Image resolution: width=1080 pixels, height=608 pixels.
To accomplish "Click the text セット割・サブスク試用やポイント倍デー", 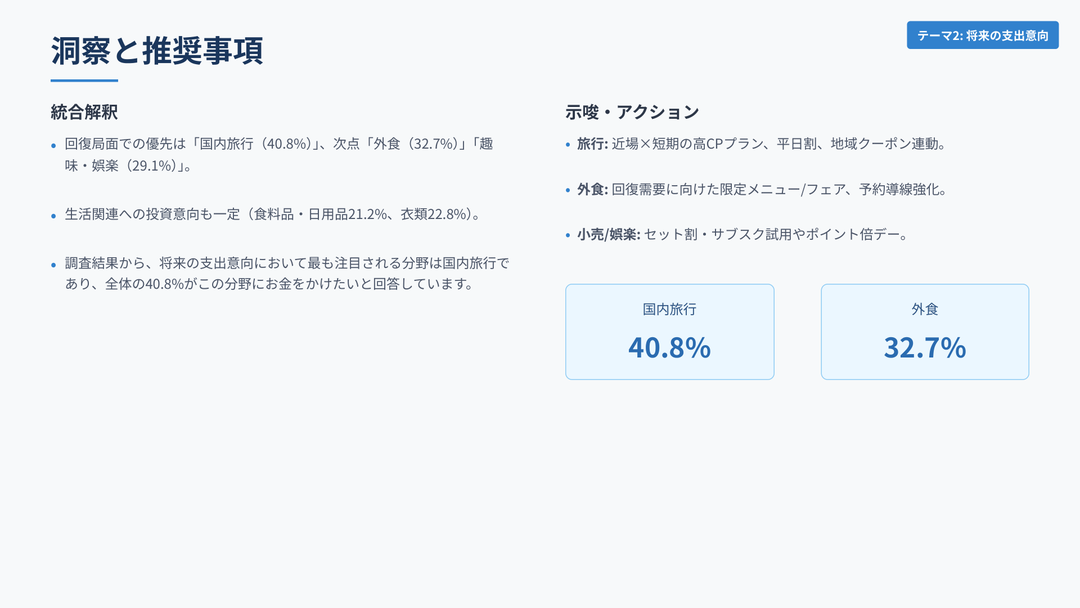I will (775, 235).
